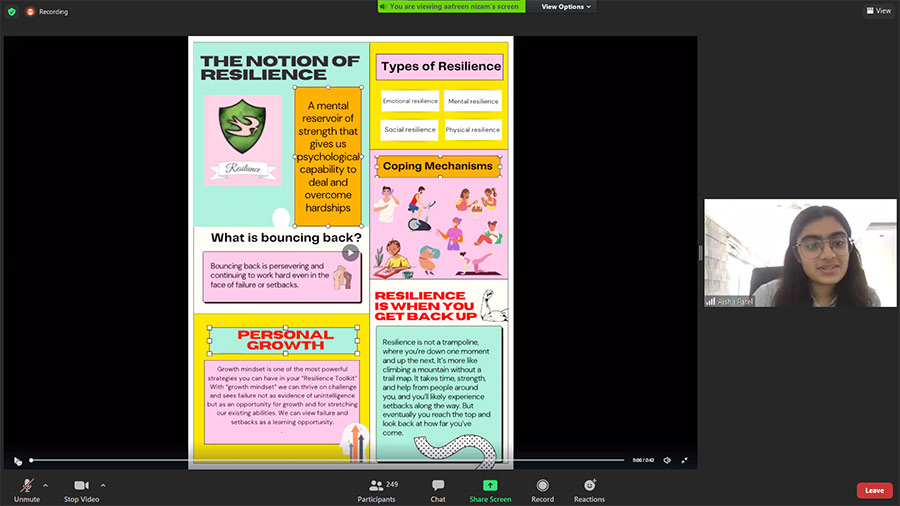Image resolution: width=900 pixels, height=506 pixels.
Task: Click the orange mental reservoir definition box
Action: [328, 157]
